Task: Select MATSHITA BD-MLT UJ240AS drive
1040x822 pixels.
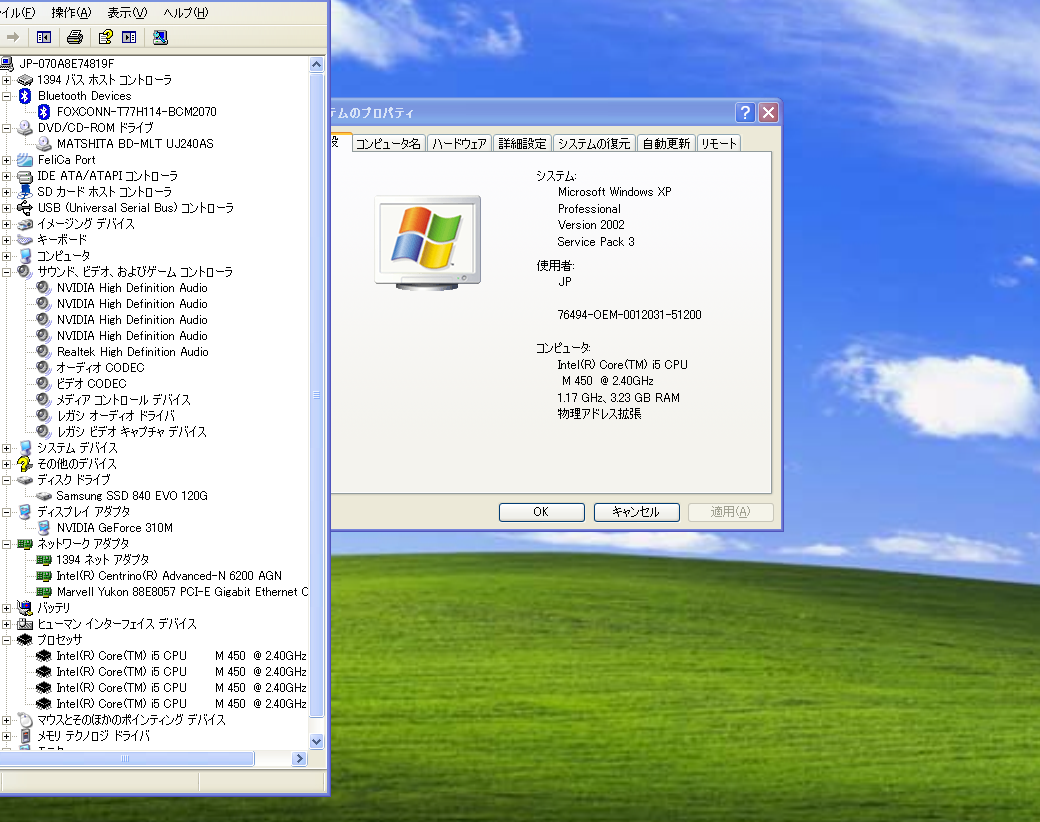Action: (x=135, y=144)
